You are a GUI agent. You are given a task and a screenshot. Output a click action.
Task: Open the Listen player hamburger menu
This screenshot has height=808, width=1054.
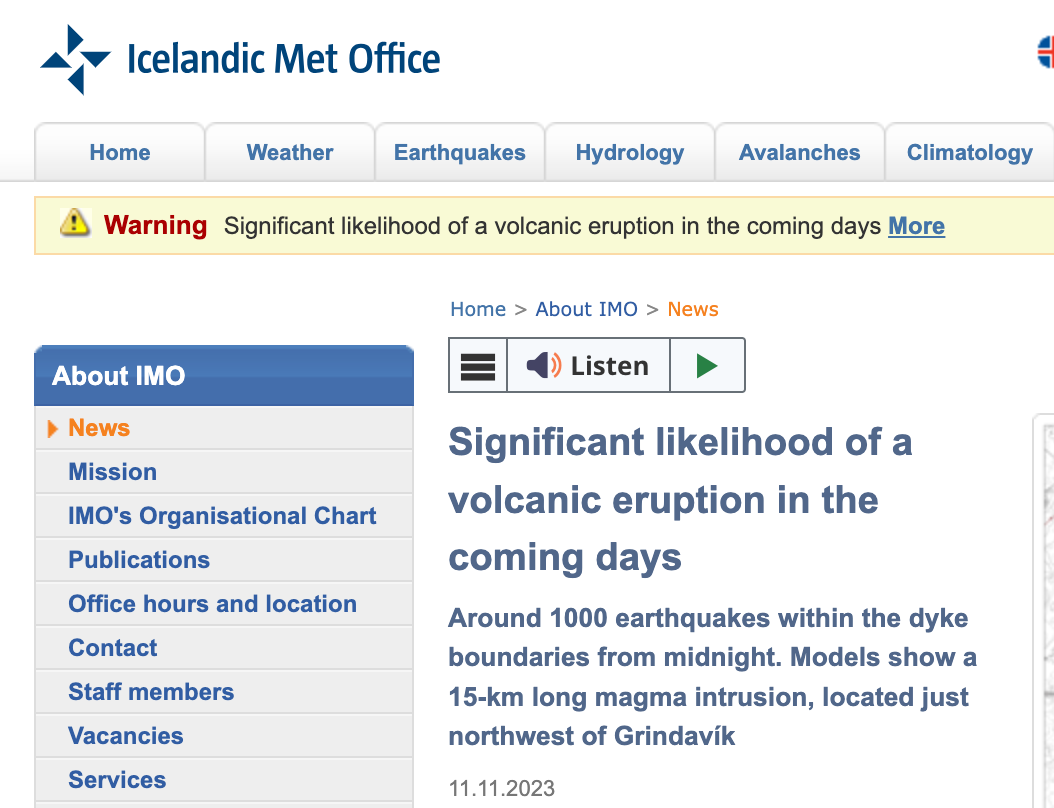pyautogui.click(x=478, y=366)
